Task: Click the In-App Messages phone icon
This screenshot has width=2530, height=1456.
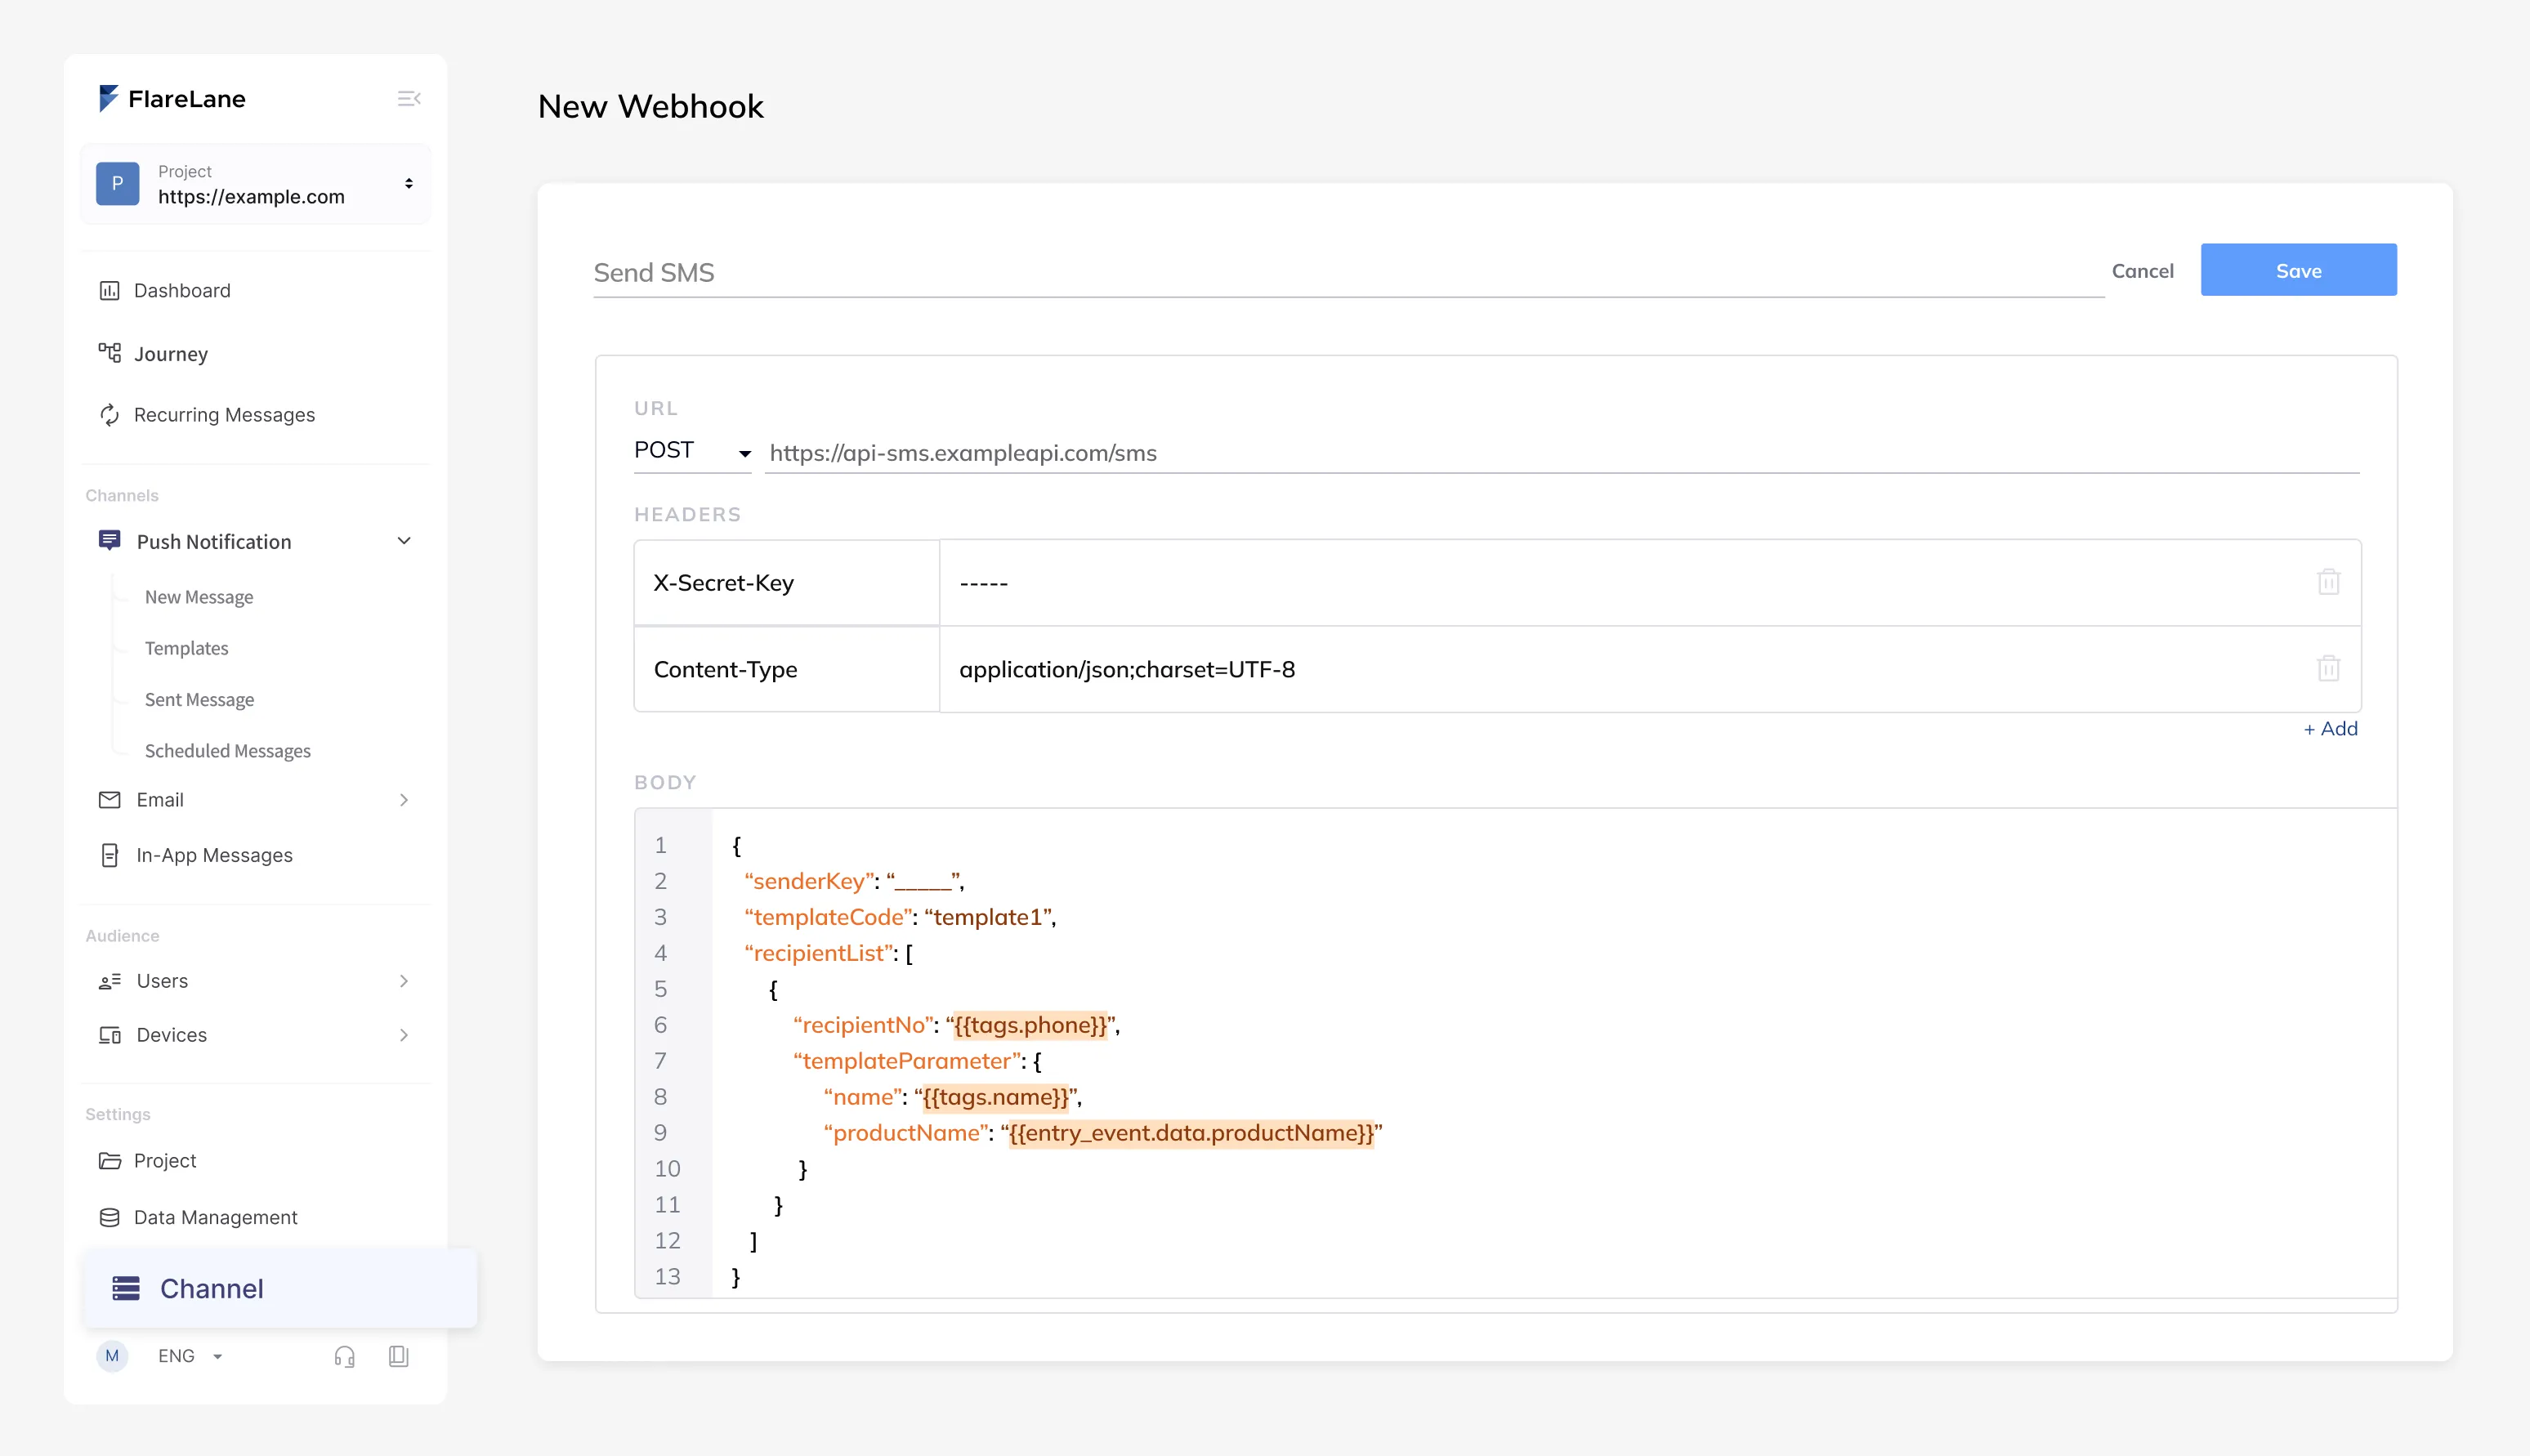Action: [x=109, y=855]
